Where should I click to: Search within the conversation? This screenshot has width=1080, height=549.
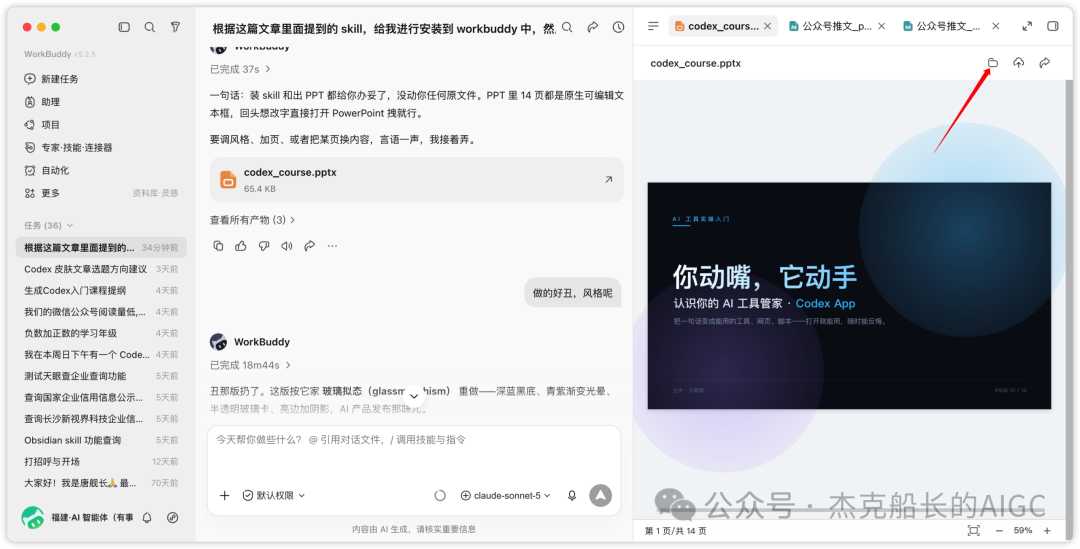coord(567,27)
